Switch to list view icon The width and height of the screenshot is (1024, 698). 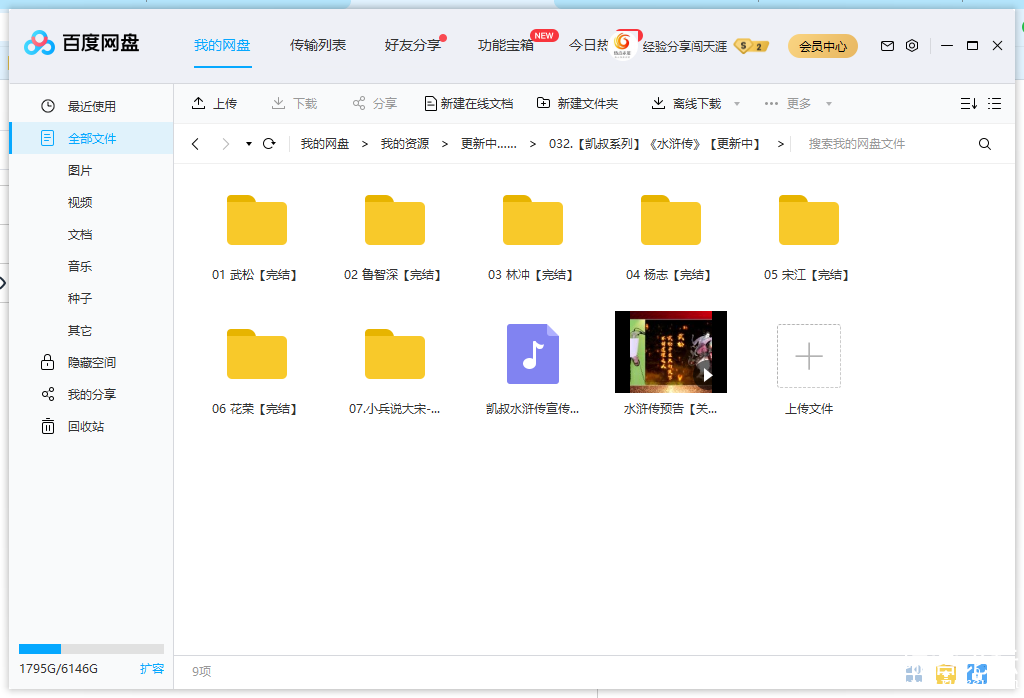point(994,103)
